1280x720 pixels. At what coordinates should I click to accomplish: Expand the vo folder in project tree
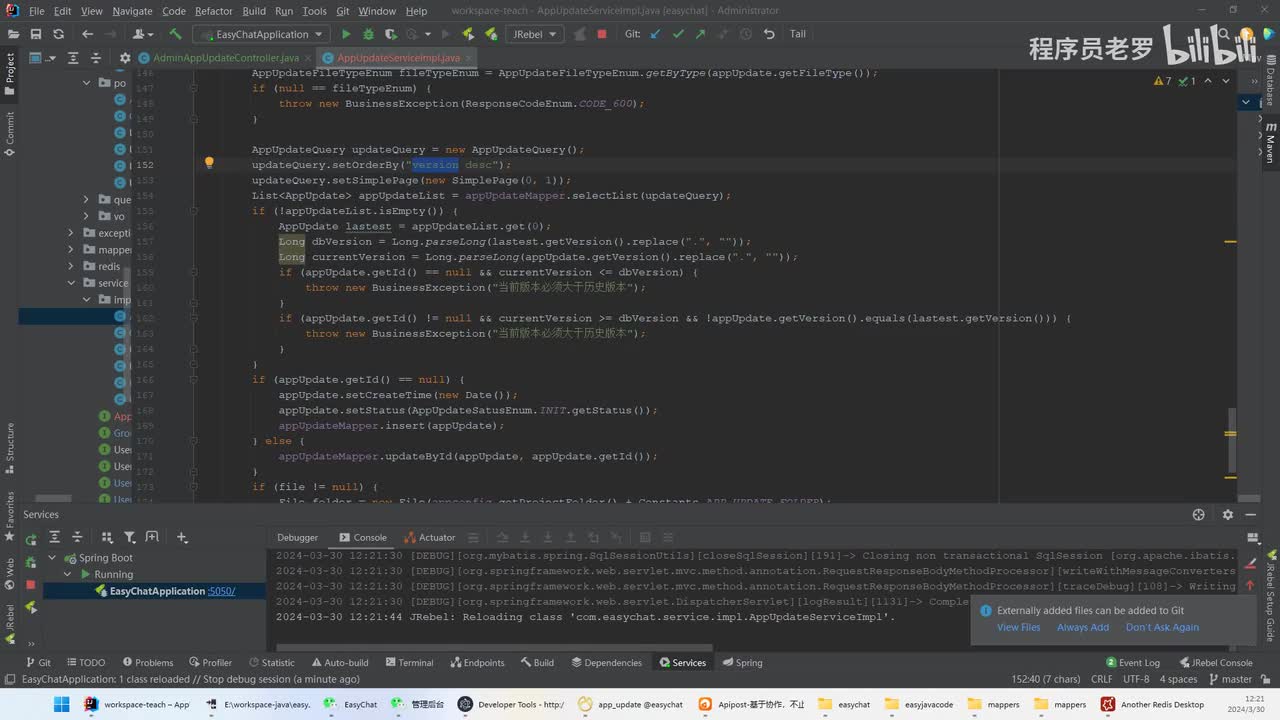87,216
